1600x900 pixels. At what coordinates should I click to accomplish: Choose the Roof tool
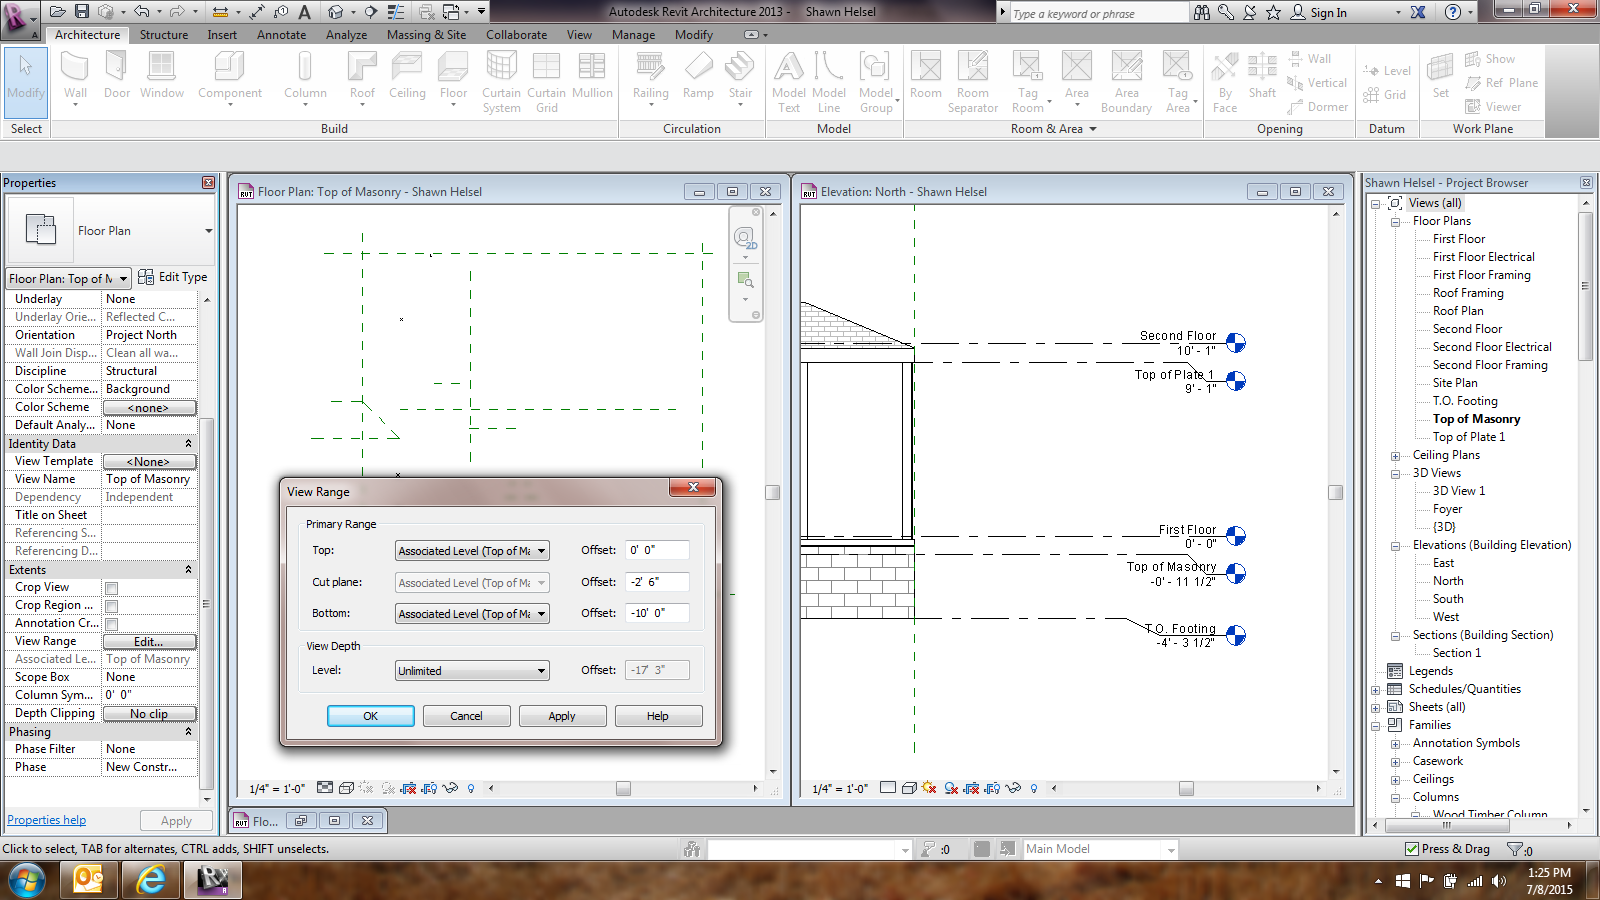(362, 76)
